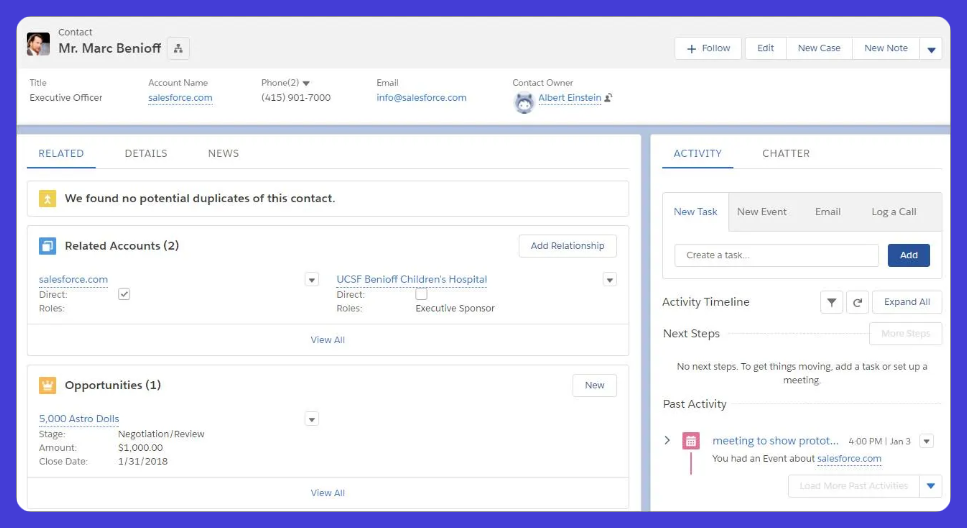Create a New Case

pos(819,48)
